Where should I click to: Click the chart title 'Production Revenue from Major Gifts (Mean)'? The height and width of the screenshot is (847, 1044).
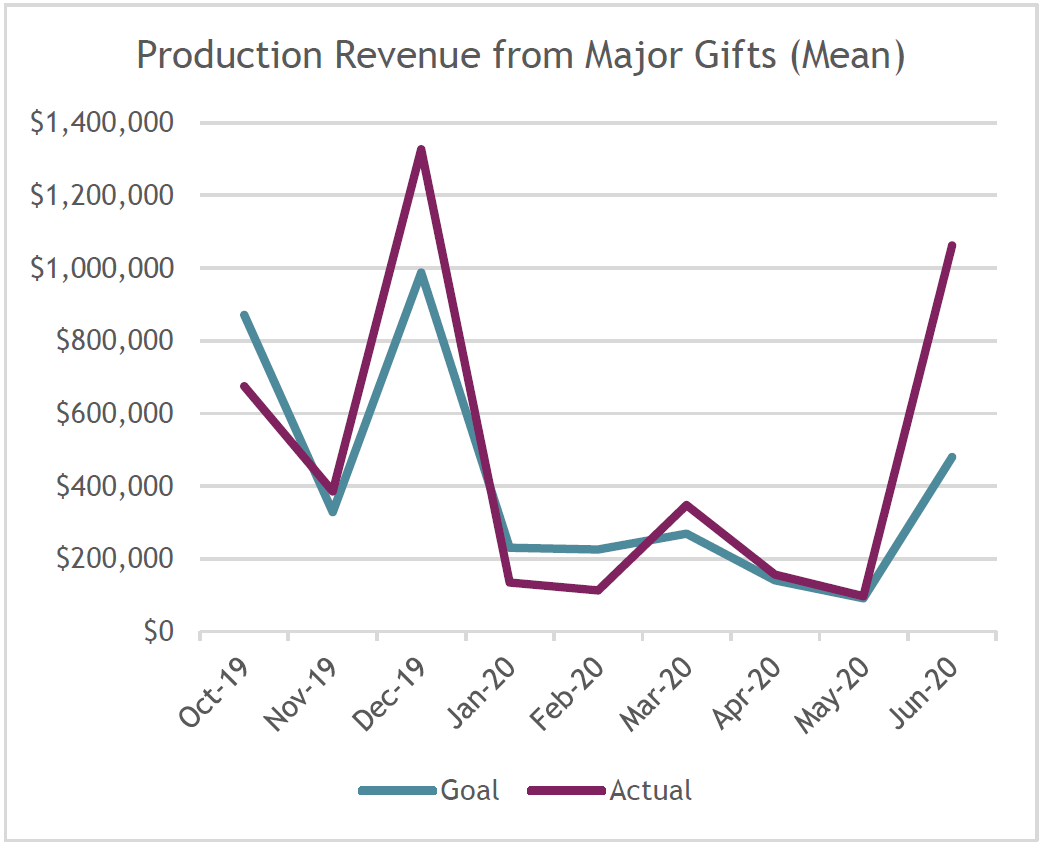pos(521,55)
